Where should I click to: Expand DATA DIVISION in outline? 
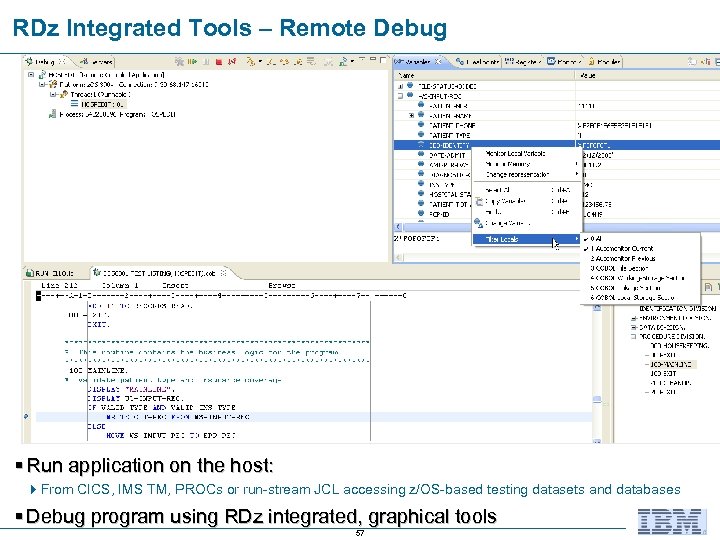pos(634,327)
